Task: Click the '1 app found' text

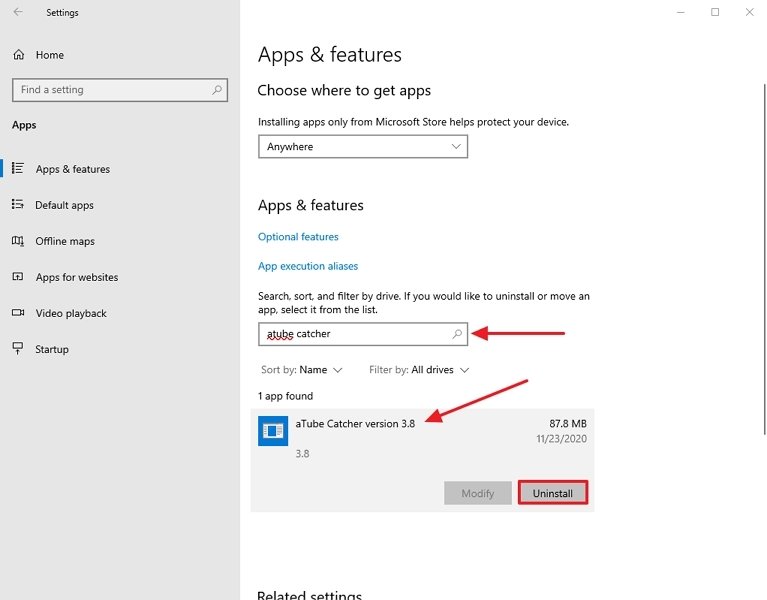Action: tap(285, 396)
